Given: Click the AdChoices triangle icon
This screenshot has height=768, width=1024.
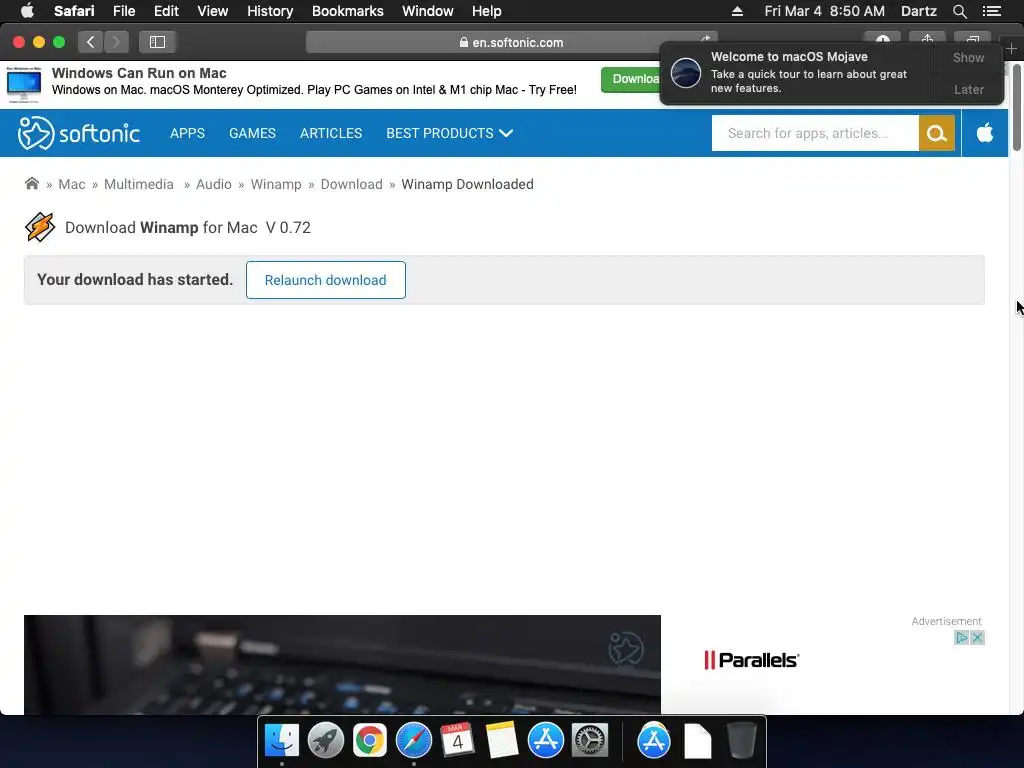Looking at the screenshot, I should tap(962, 637).
